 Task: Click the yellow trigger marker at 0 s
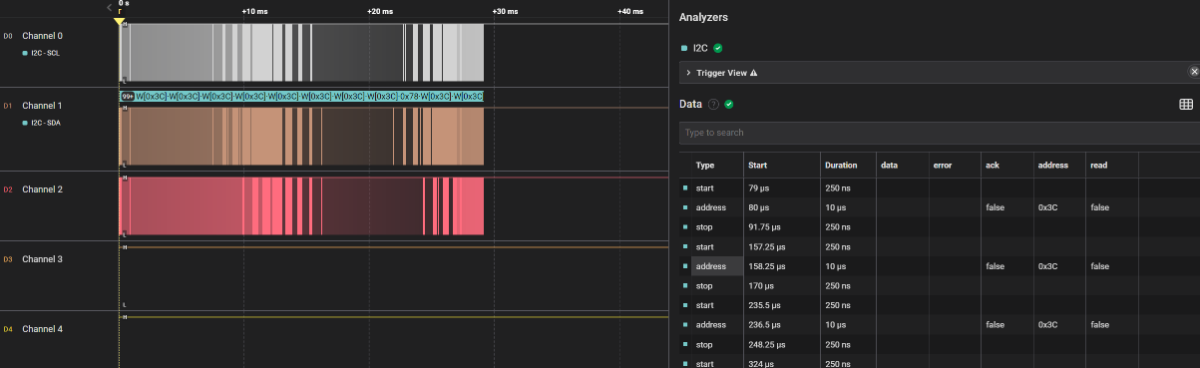coord(119,21)
